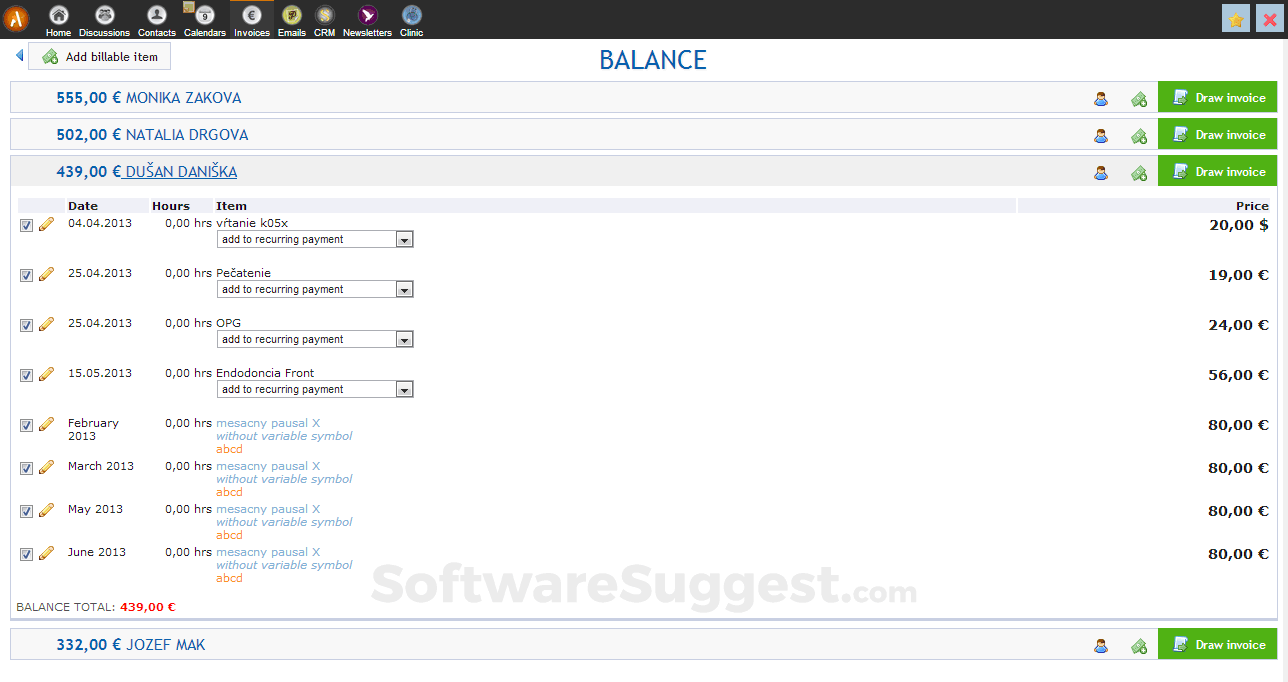Viewport: 1288px width, 682px height.
Task: Uncheck the vŕtanie k05x item checkbox
Action: [26, 225]
